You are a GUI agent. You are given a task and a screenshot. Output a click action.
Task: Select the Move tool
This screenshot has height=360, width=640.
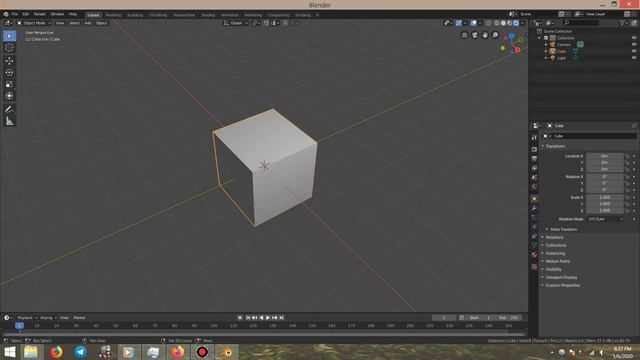coord(9,61)
